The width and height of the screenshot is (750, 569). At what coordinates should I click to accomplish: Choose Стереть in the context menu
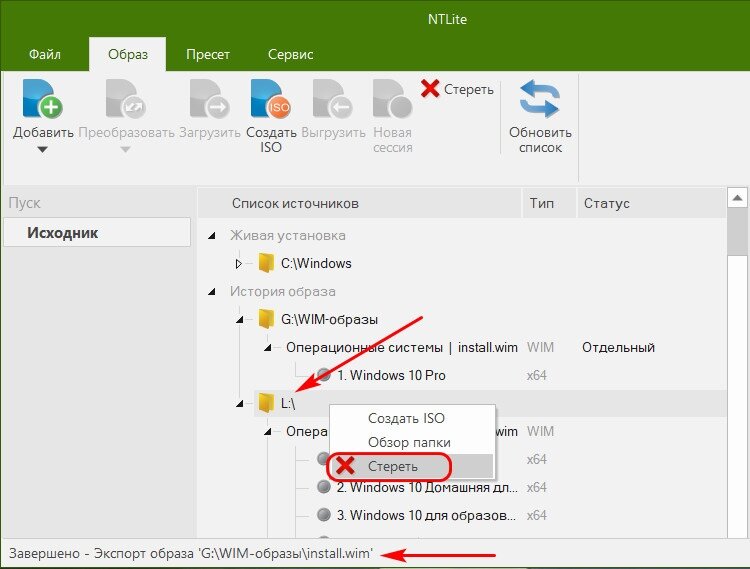(411, 466)
